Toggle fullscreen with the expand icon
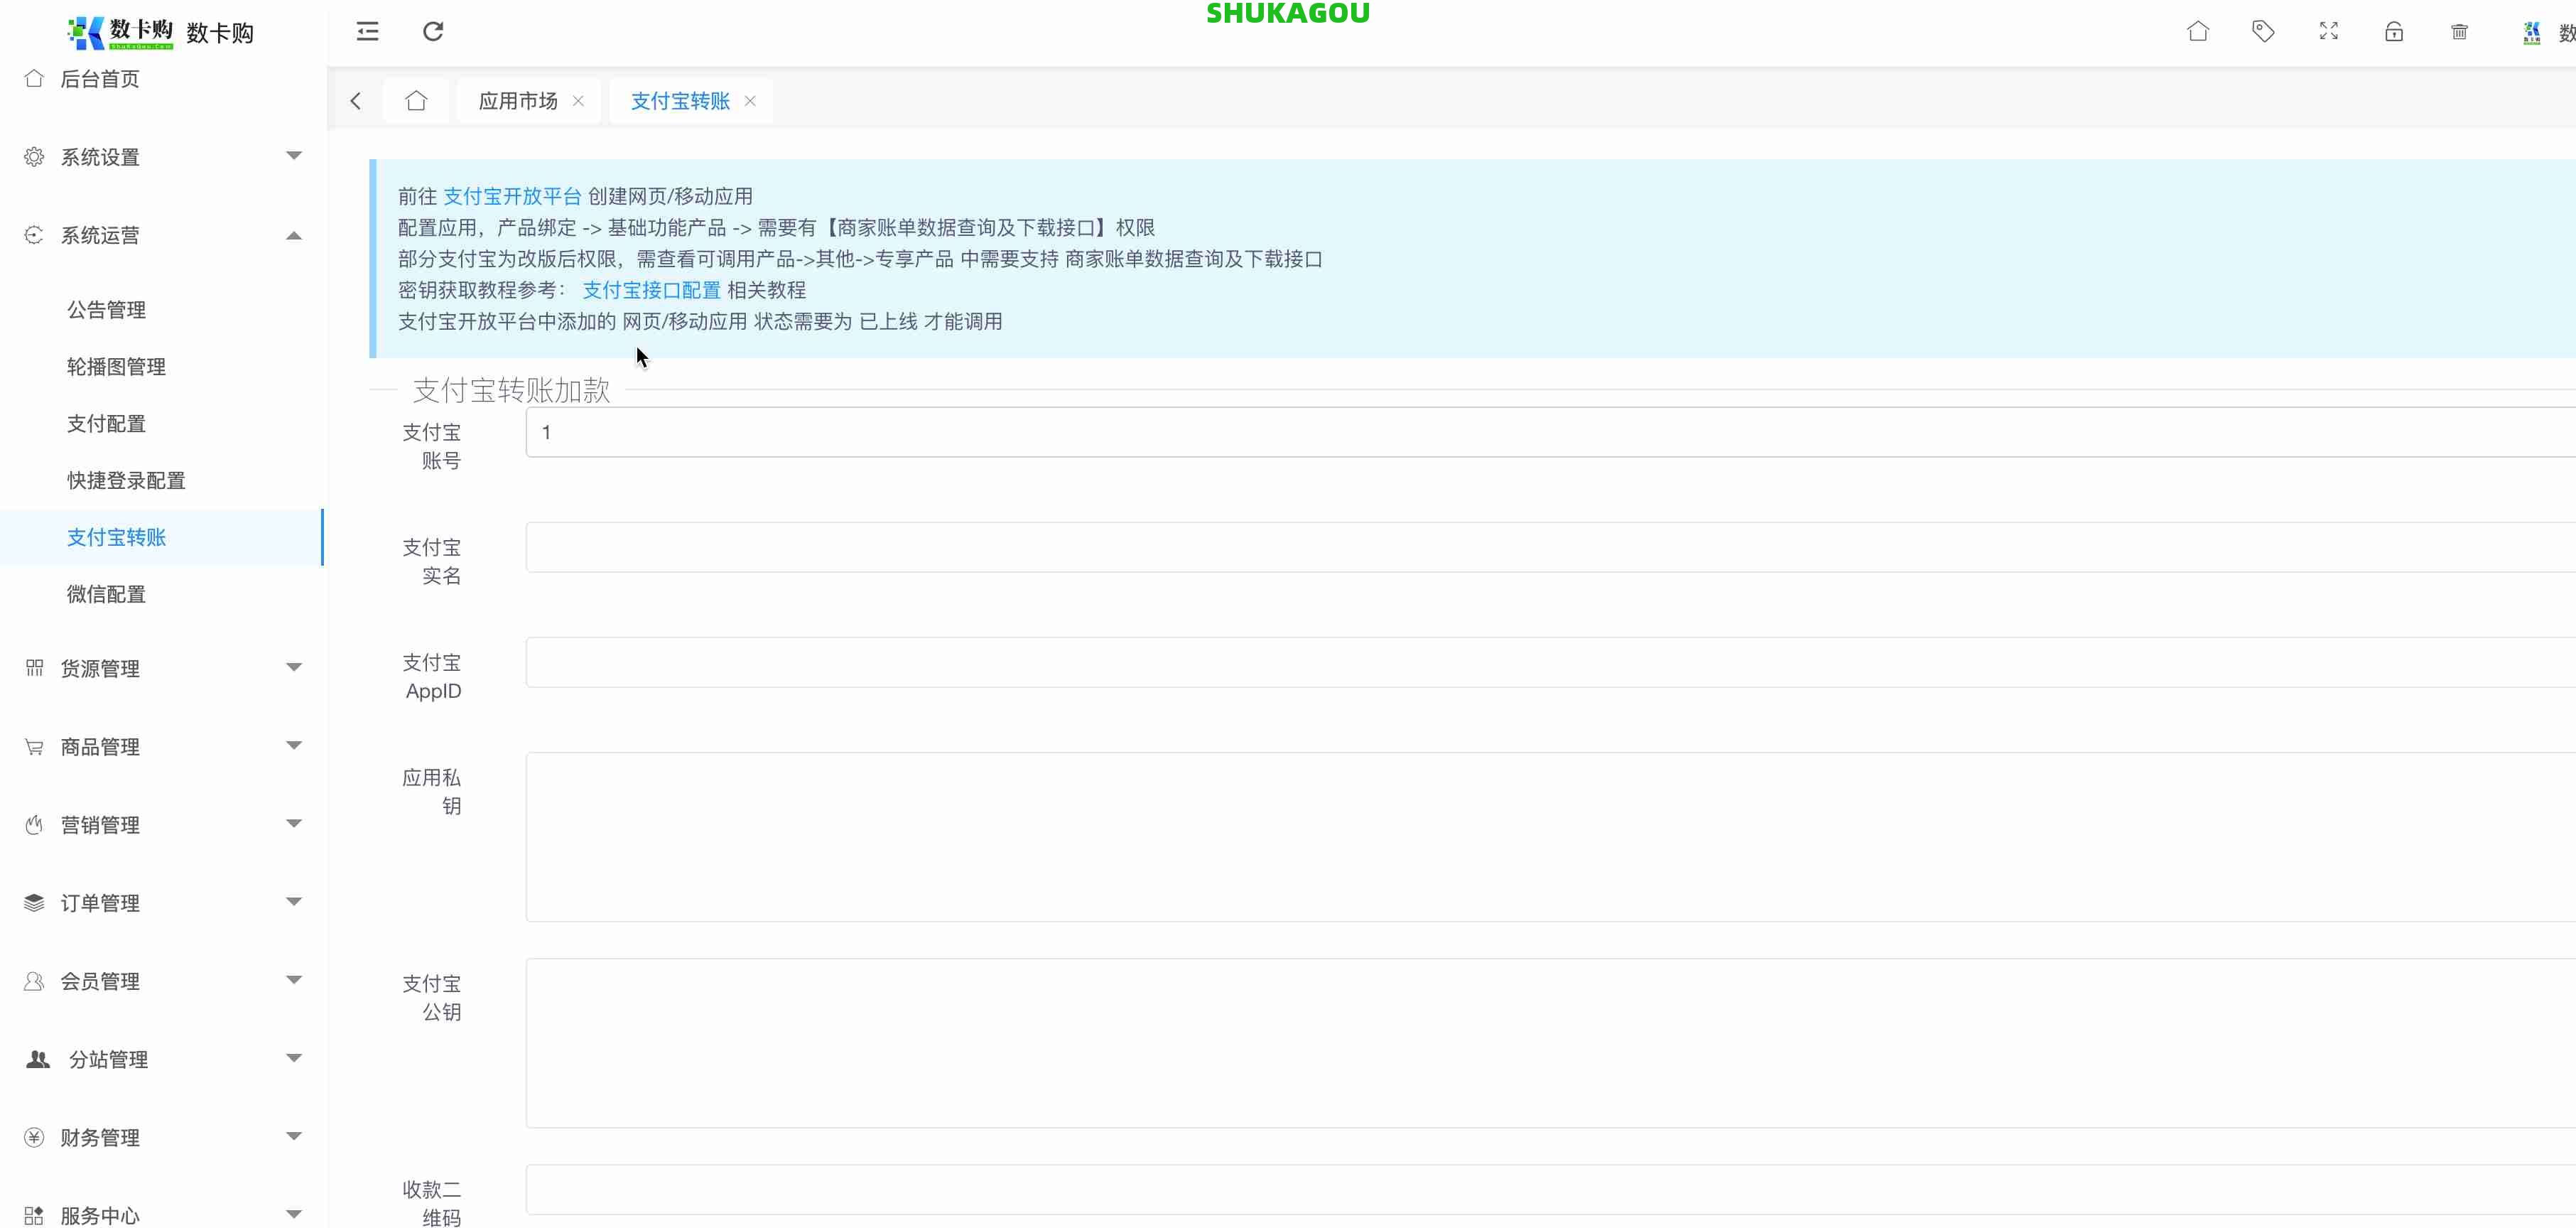This screenshot has width=2576, height=1228. pos(2328,32)
